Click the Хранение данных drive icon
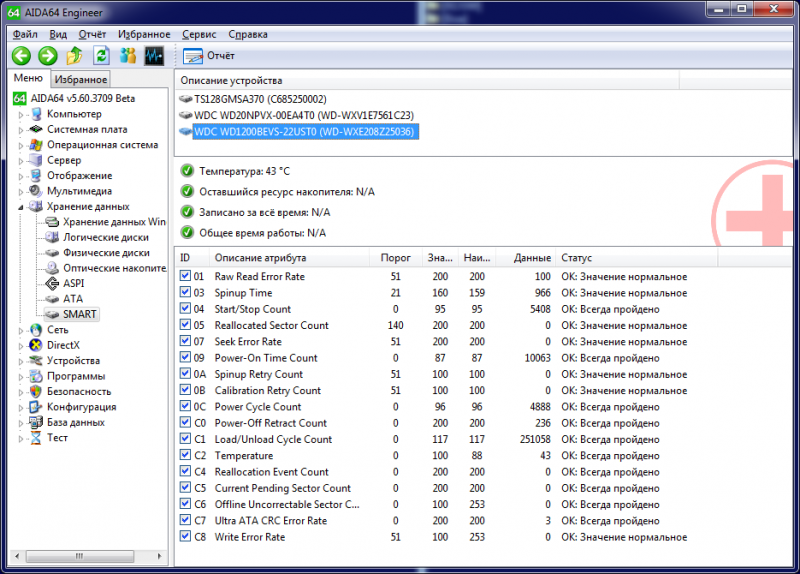800x574 pixels. [36, 206]
